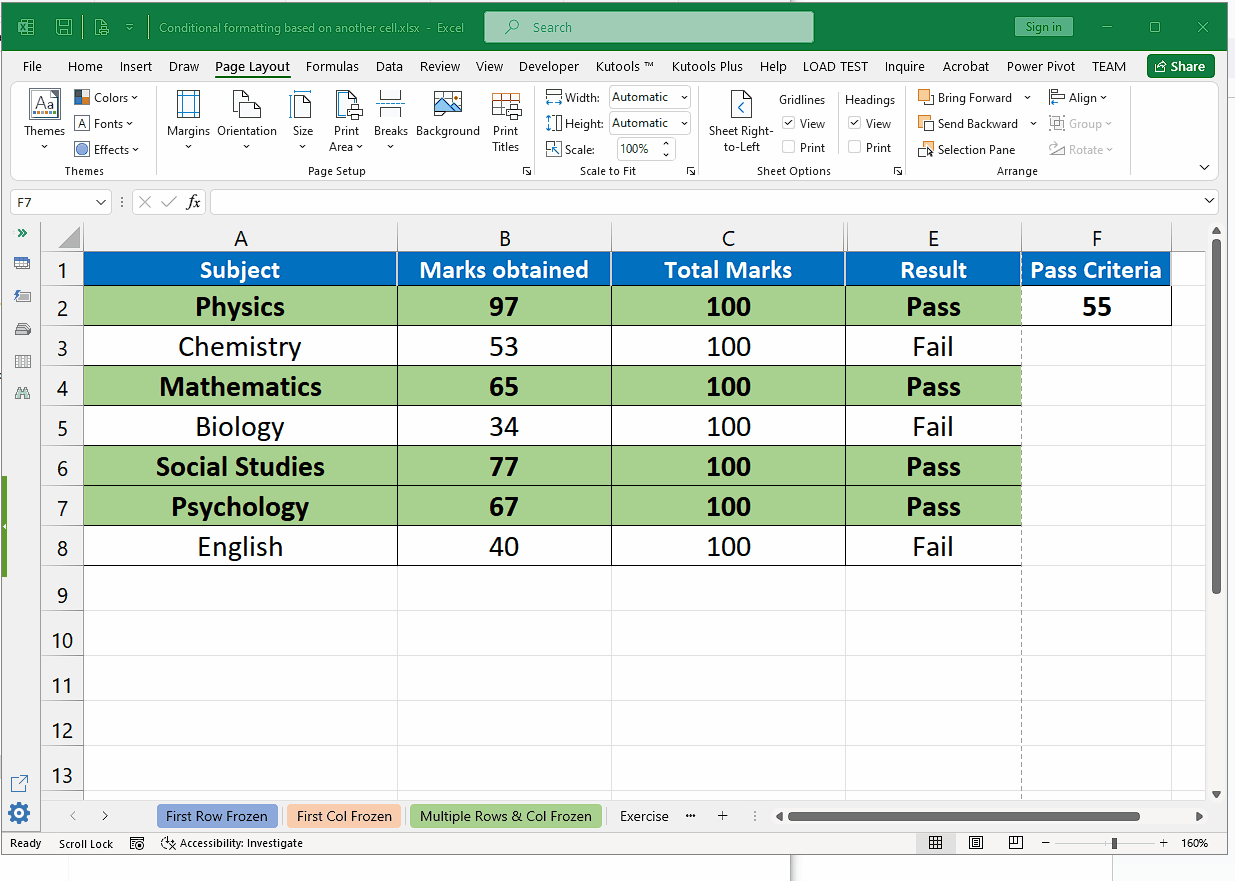Open the Kutools Plus ribbon tab
The width and height of the screenshot is (1235, 881).
707,66
